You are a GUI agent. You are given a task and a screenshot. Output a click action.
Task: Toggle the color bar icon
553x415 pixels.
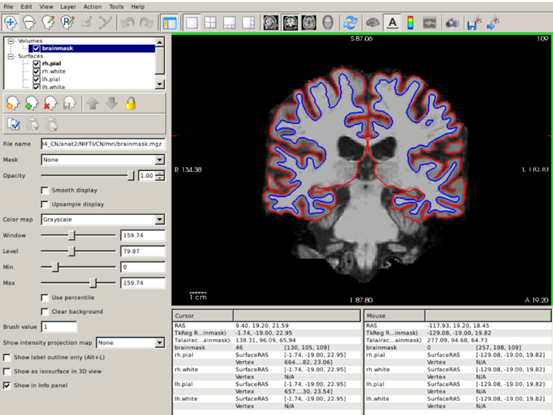[x=410, y=23]
